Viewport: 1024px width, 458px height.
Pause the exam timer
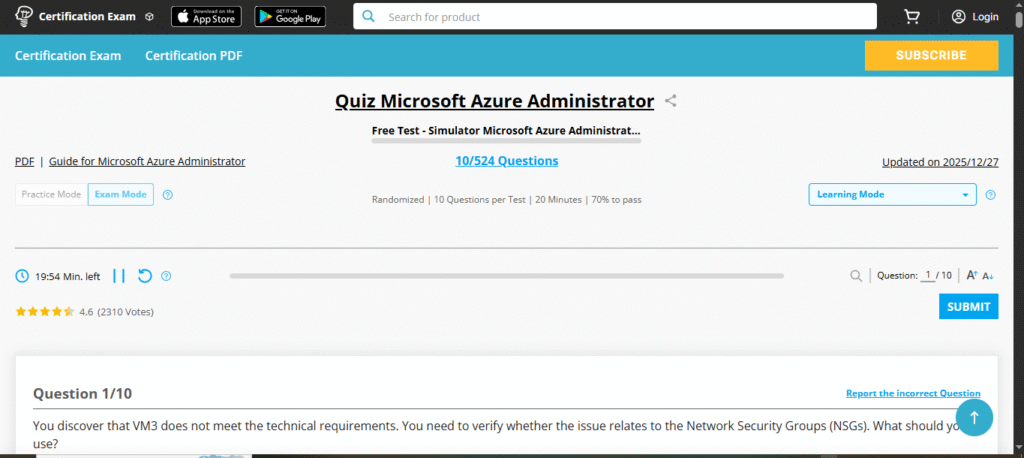pos(119,276)
